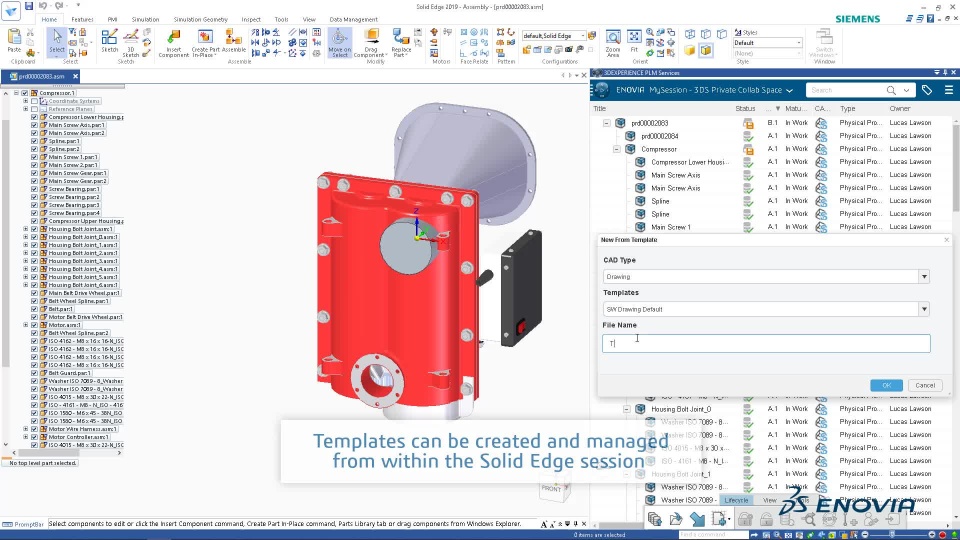Sort by the Title column header
Screen dimensions: 960x540
pos(599,108)
